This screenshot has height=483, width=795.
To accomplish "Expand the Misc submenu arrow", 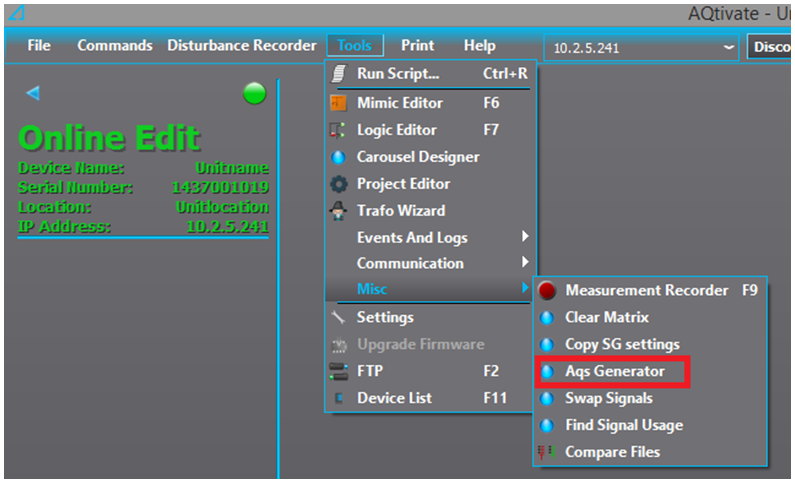I will 525,288.
